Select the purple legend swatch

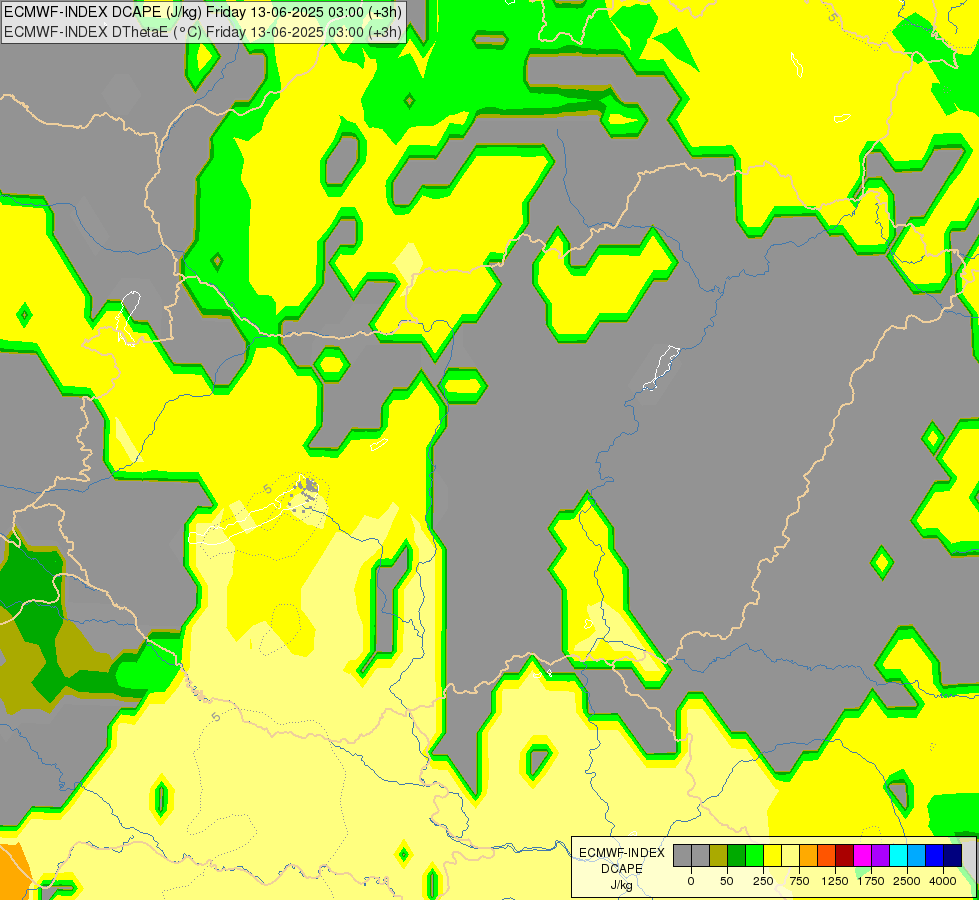tap(880, 855)
